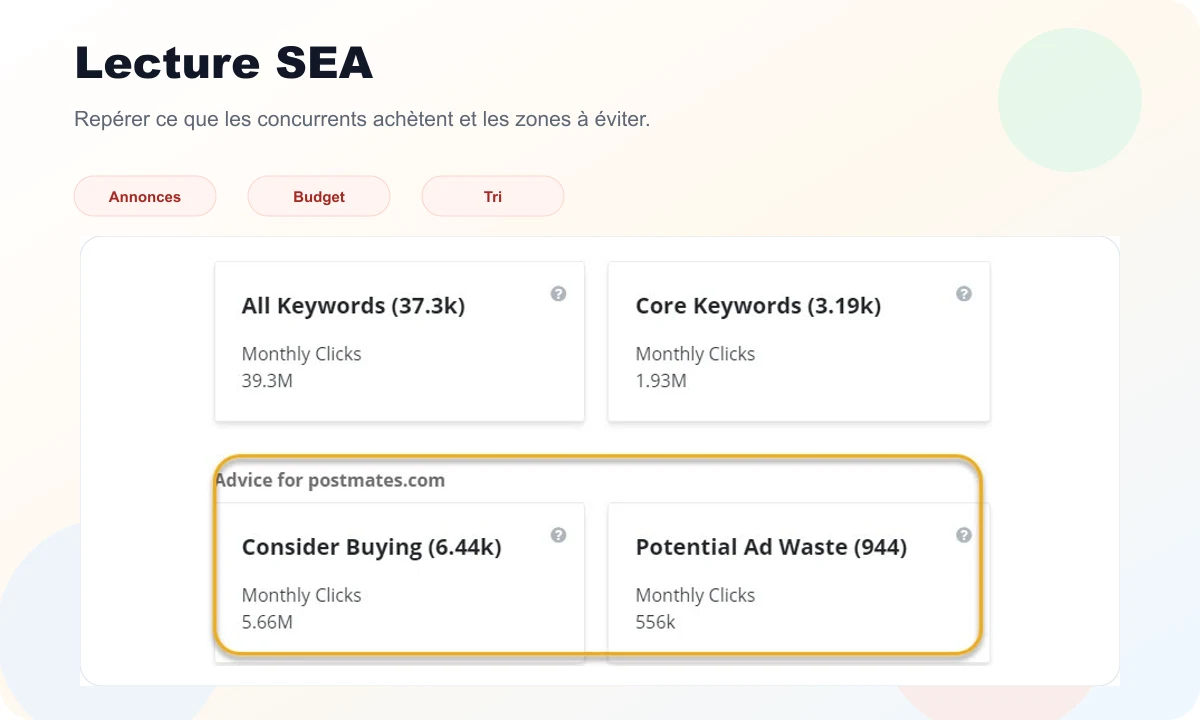Open the Consider Buying (6.44k) card title

tap(372, 547)
